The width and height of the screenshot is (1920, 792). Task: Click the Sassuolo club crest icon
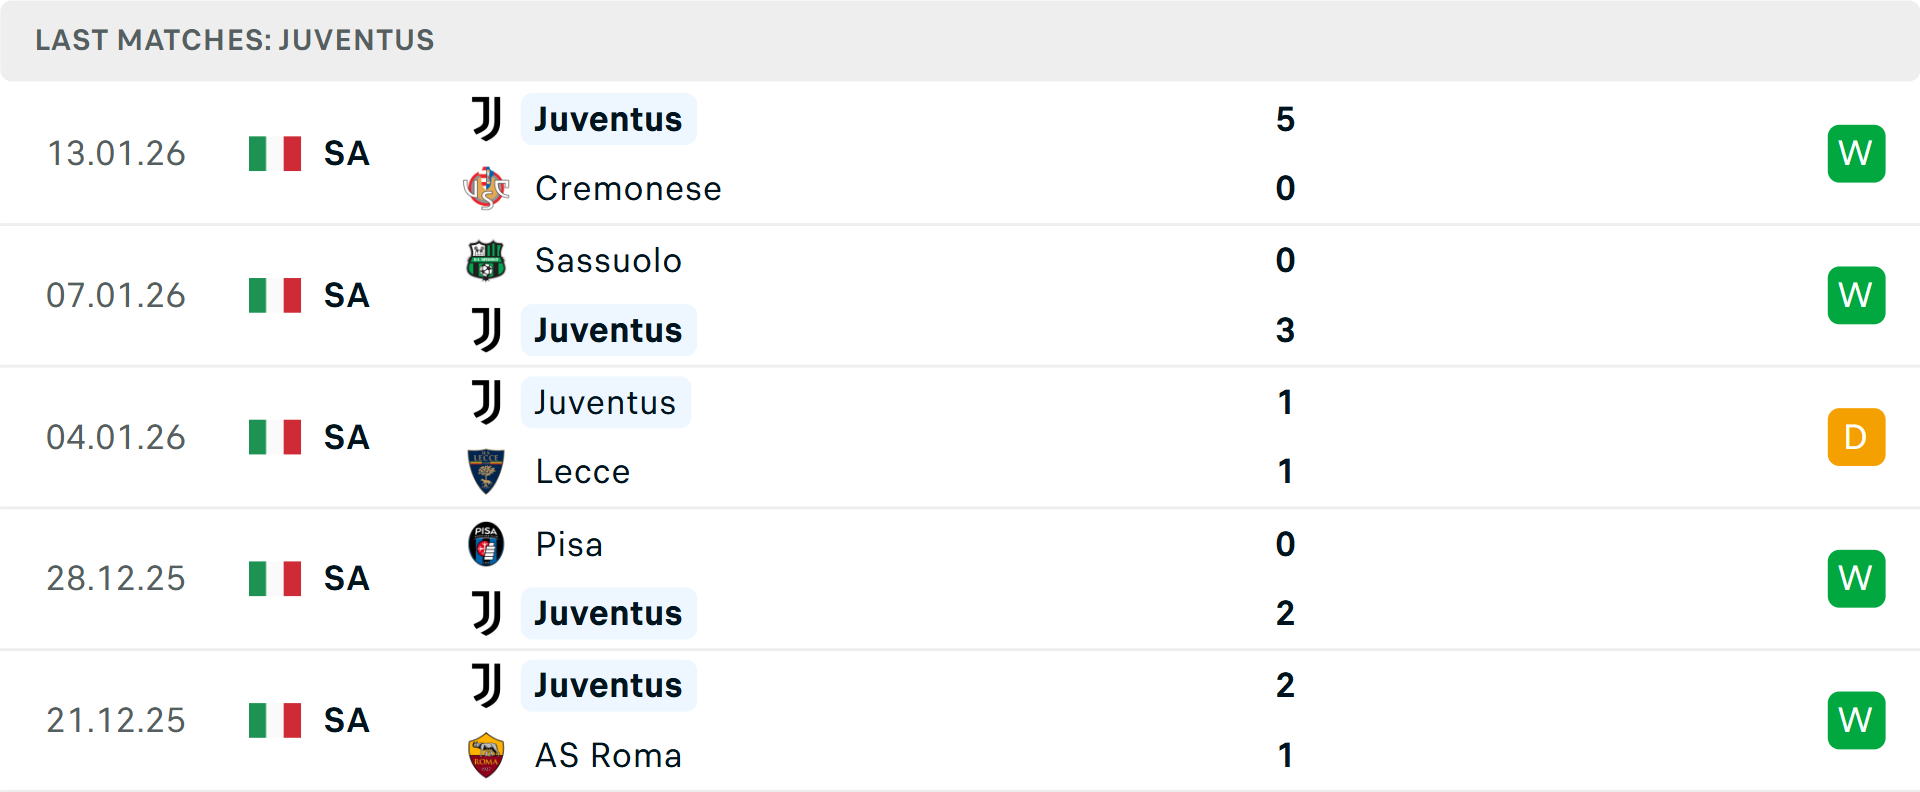coord(486,260)
